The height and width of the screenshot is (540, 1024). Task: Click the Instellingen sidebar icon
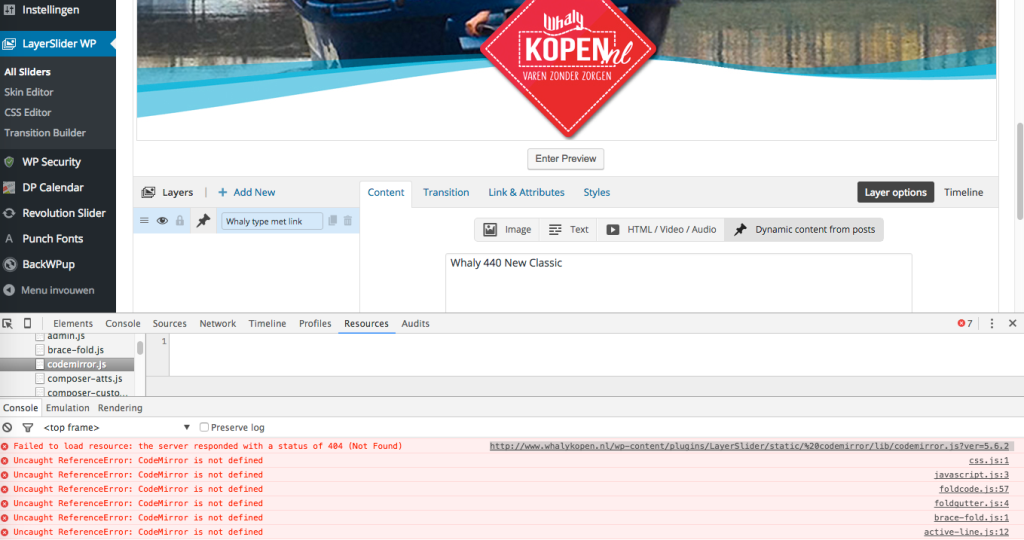point(9,10)
